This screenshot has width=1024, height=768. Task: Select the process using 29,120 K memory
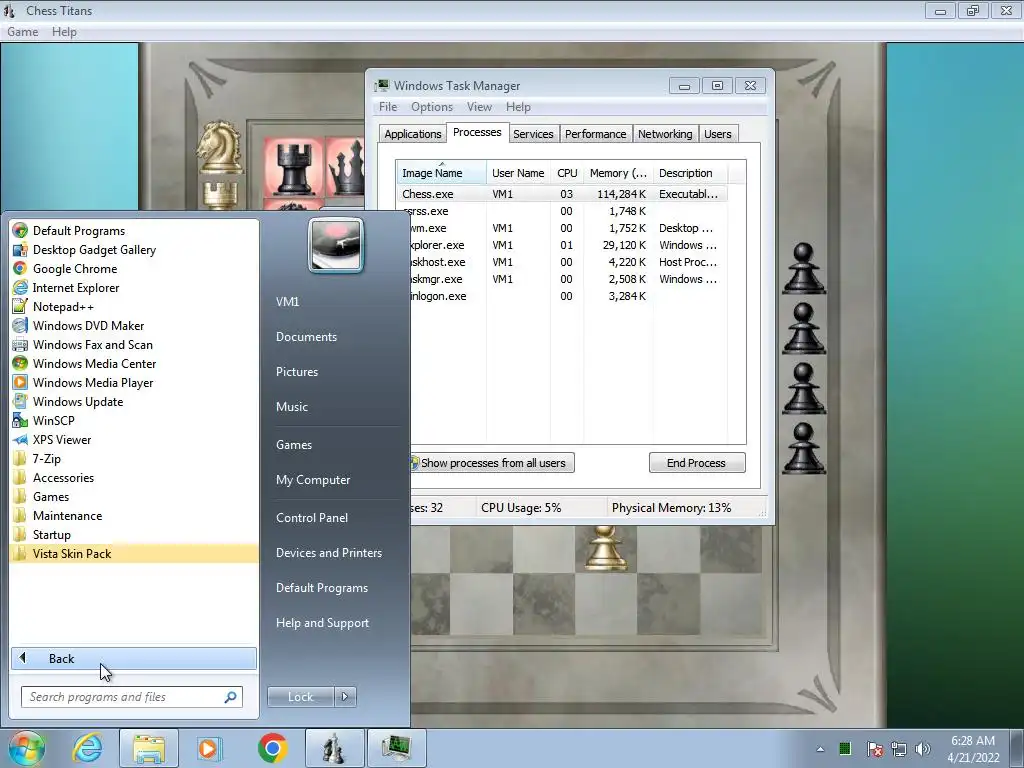(x=562, y=245)
